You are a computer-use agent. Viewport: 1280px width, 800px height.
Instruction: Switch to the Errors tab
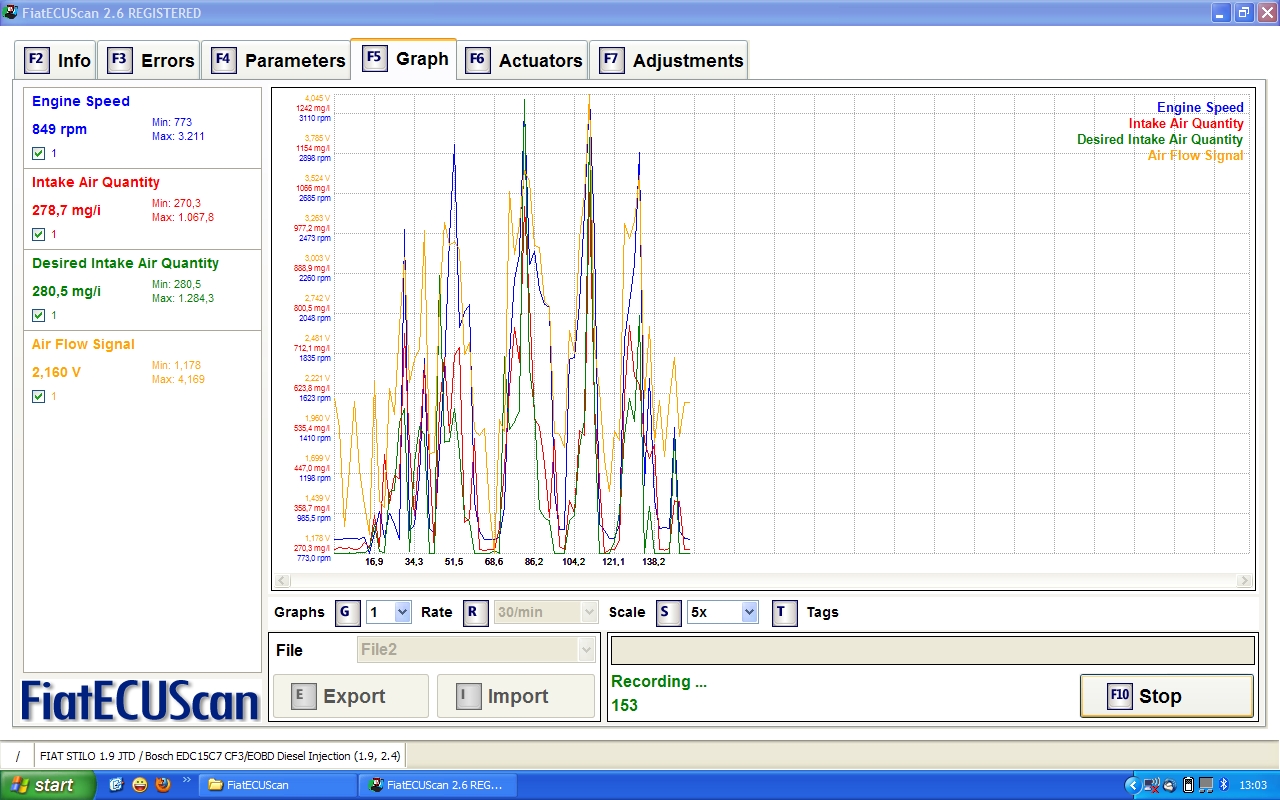tap(151, 60)
